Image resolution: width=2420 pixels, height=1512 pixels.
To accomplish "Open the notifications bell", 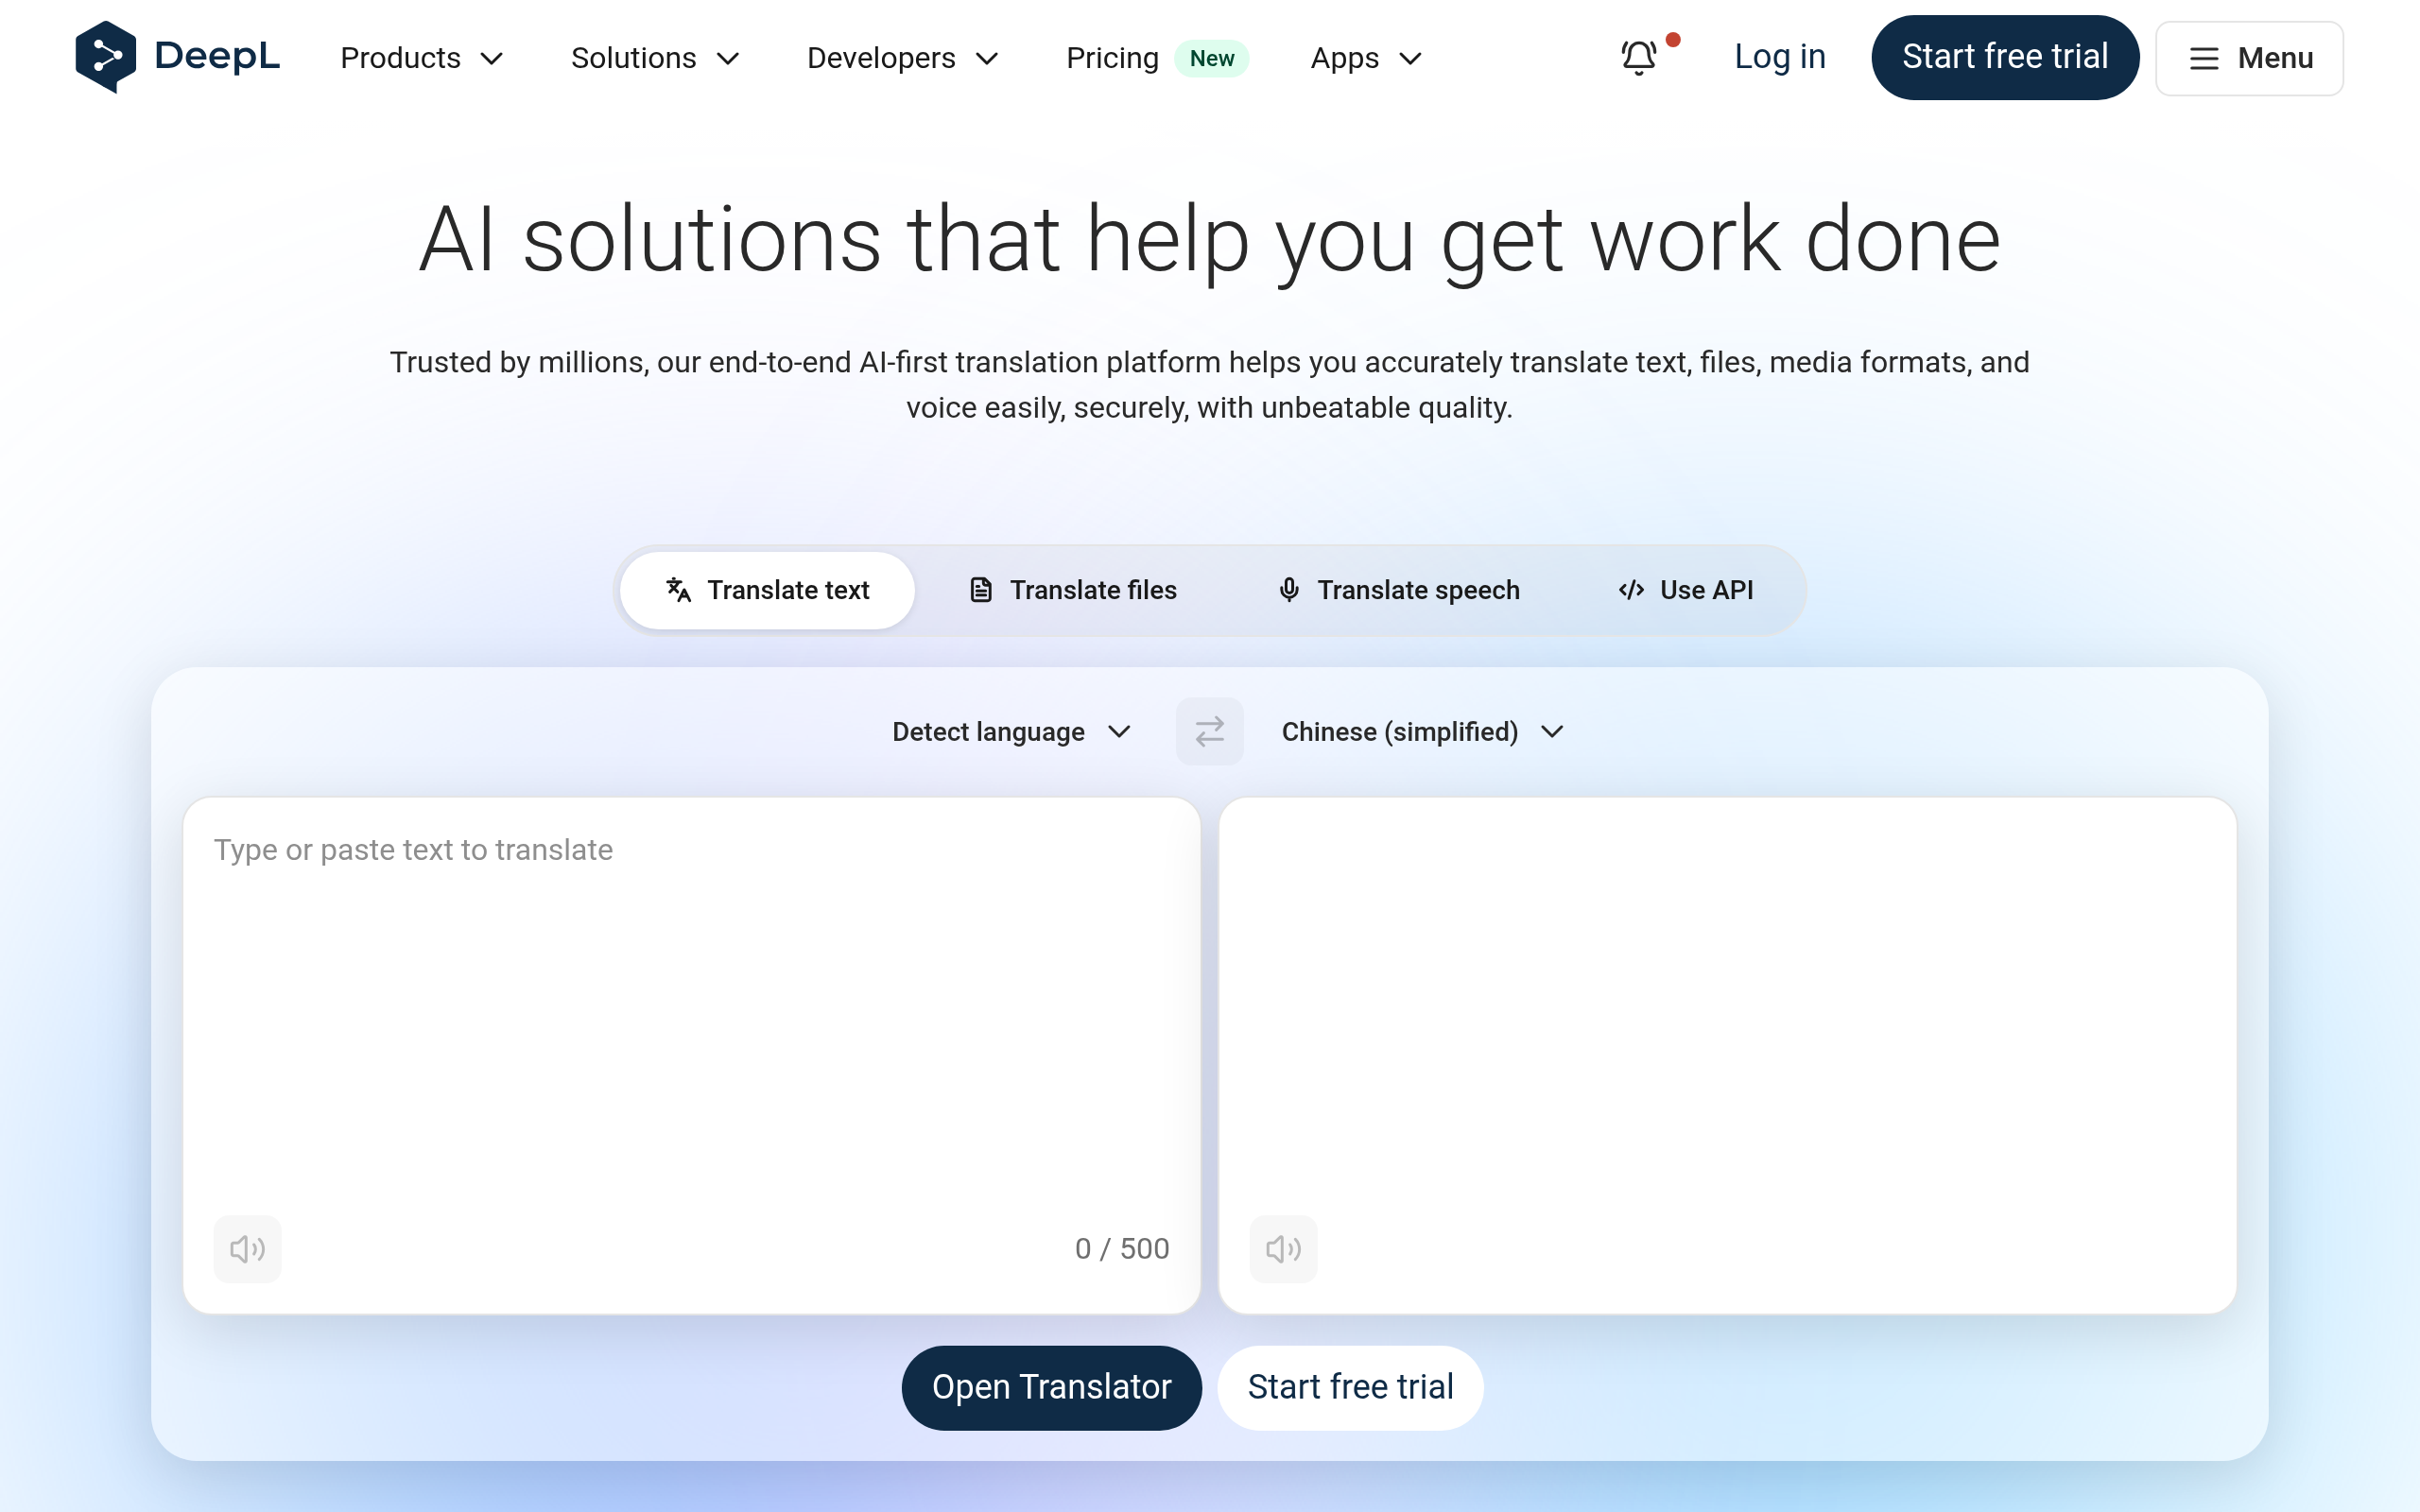I will [x=1639, y=57].
